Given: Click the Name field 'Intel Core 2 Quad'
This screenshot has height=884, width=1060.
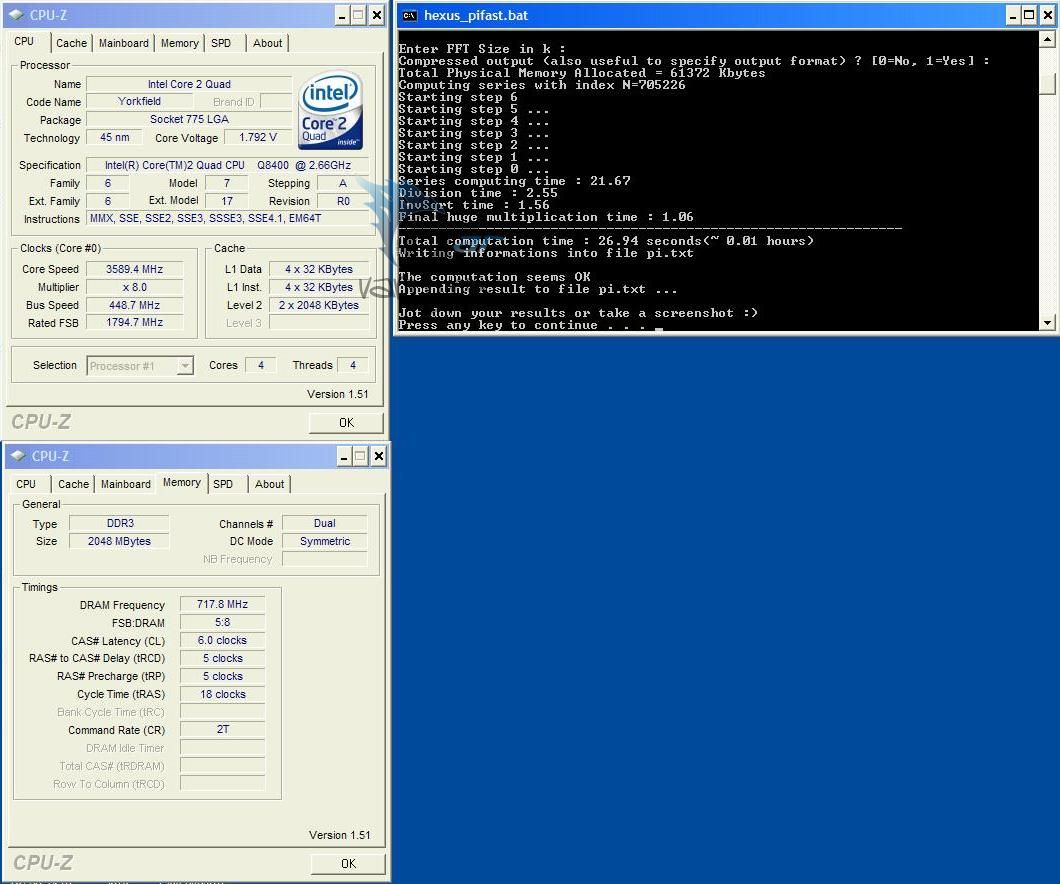Looking at the screenshot, I should tap(189, 84).
